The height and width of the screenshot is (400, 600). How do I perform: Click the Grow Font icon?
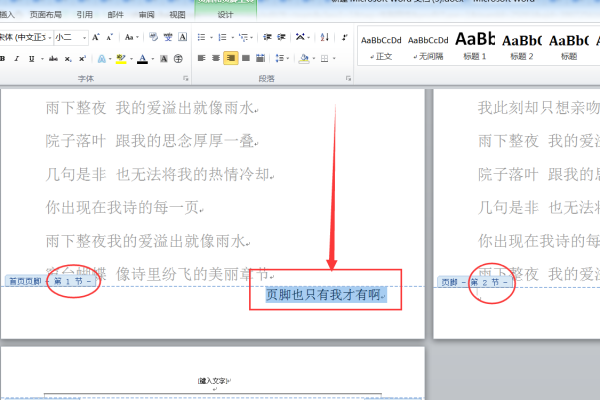click(96, 37)
